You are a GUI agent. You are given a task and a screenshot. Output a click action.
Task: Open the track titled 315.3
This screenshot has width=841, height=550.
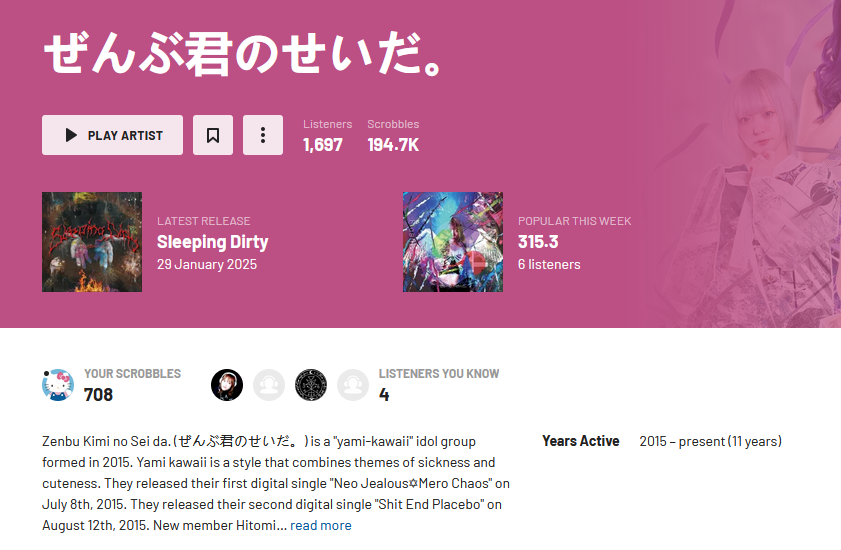(x=538, y=242)
